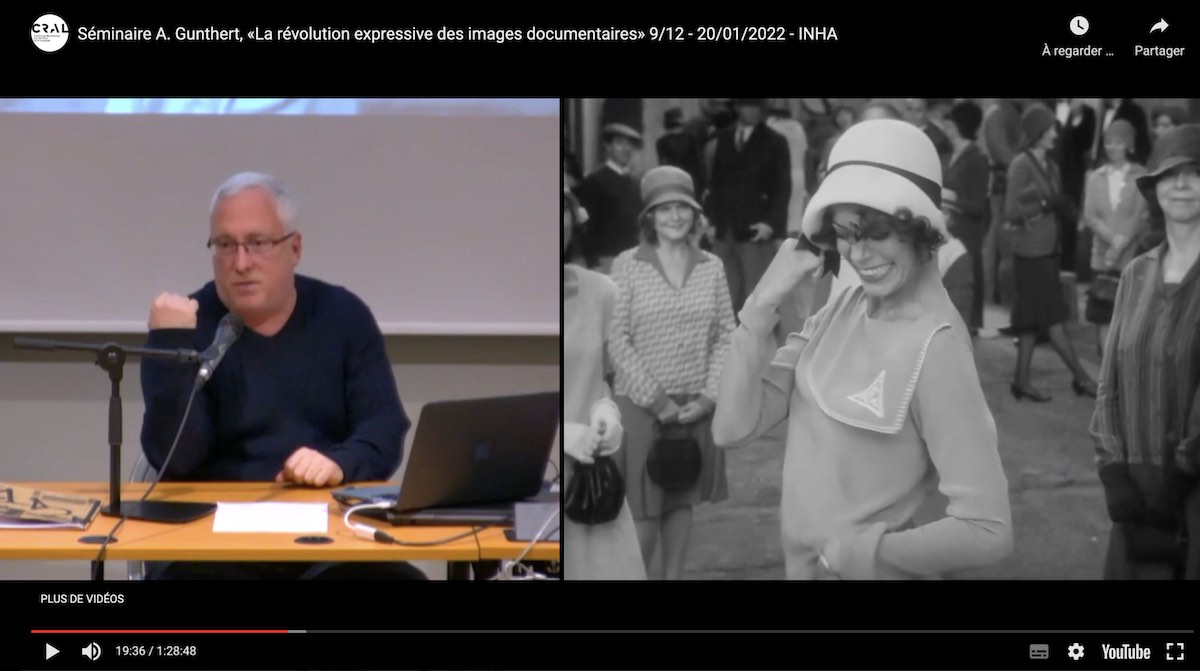Click the Partager label
The image size is (1200, 671).
[x=1159, y=51]
